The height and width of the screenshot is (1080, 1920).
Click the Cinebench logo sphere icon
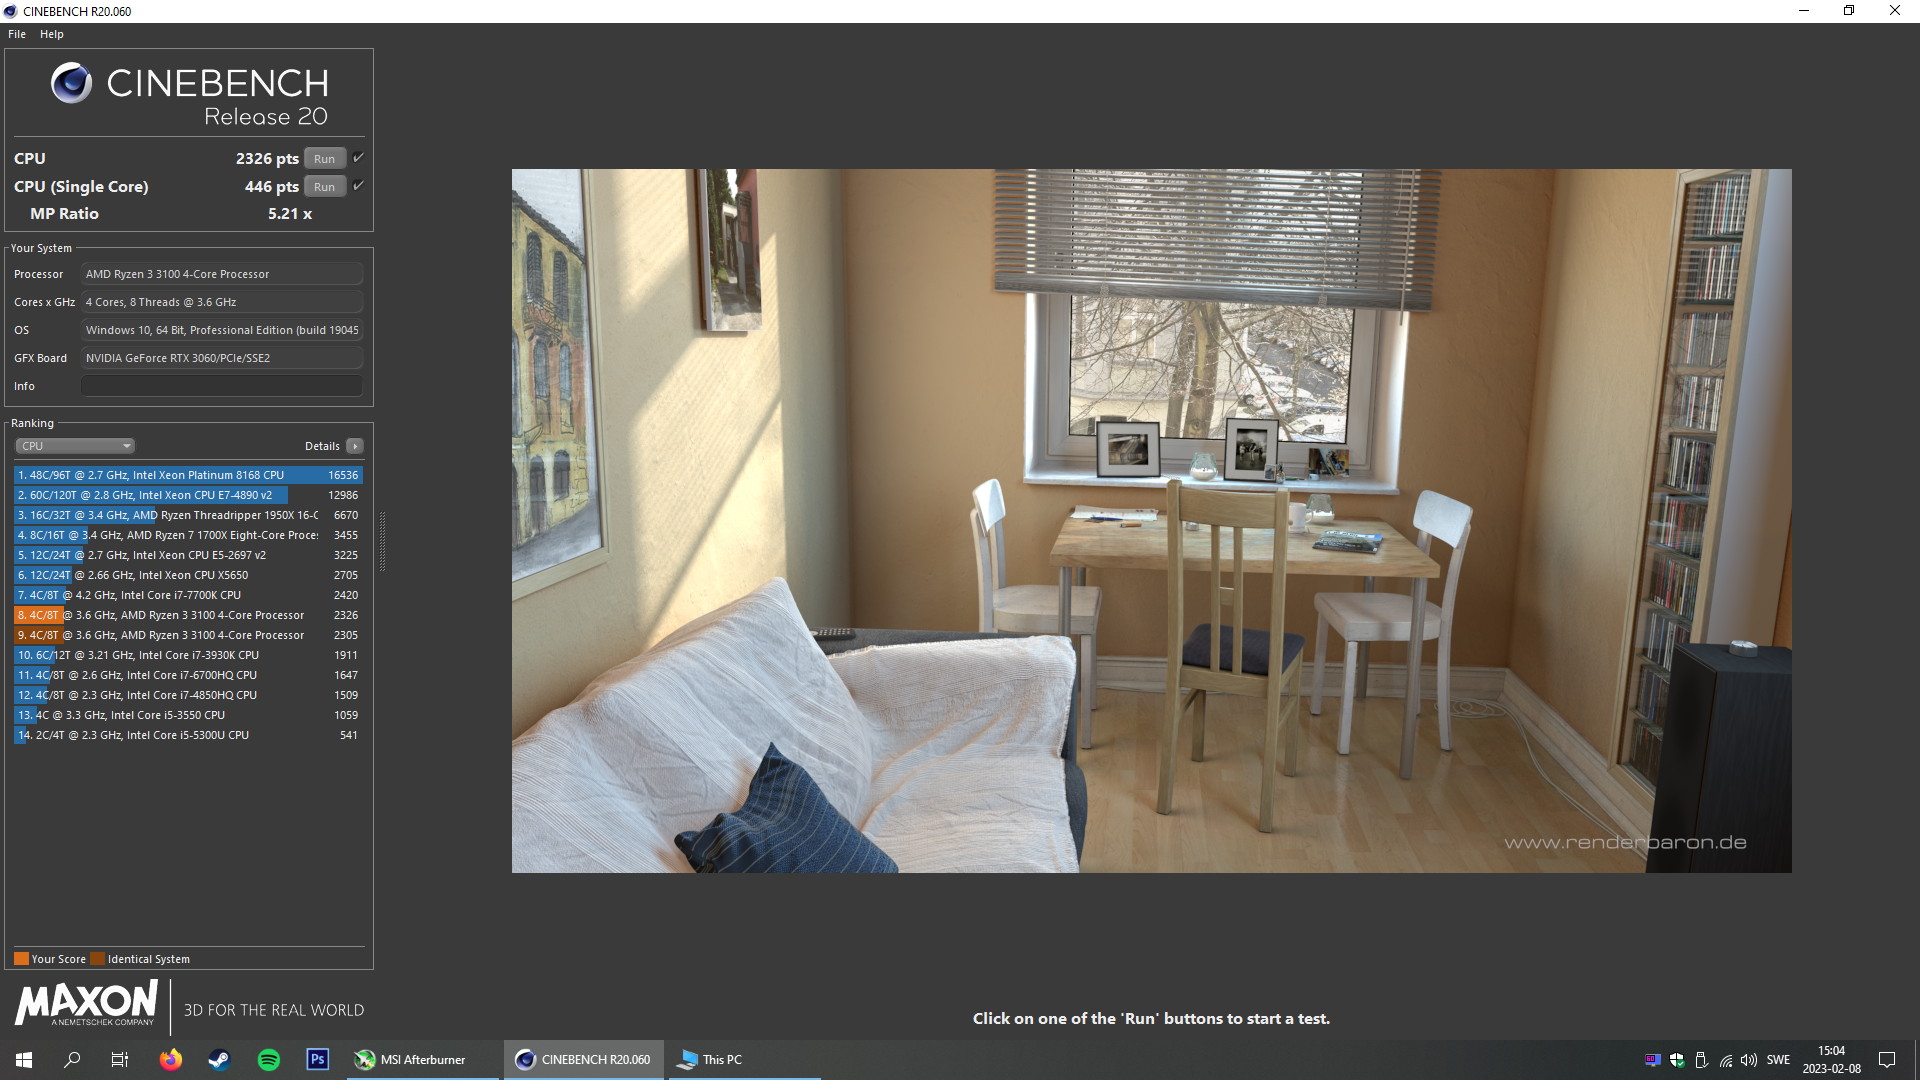pyautogui.click(x=71, y=83)
